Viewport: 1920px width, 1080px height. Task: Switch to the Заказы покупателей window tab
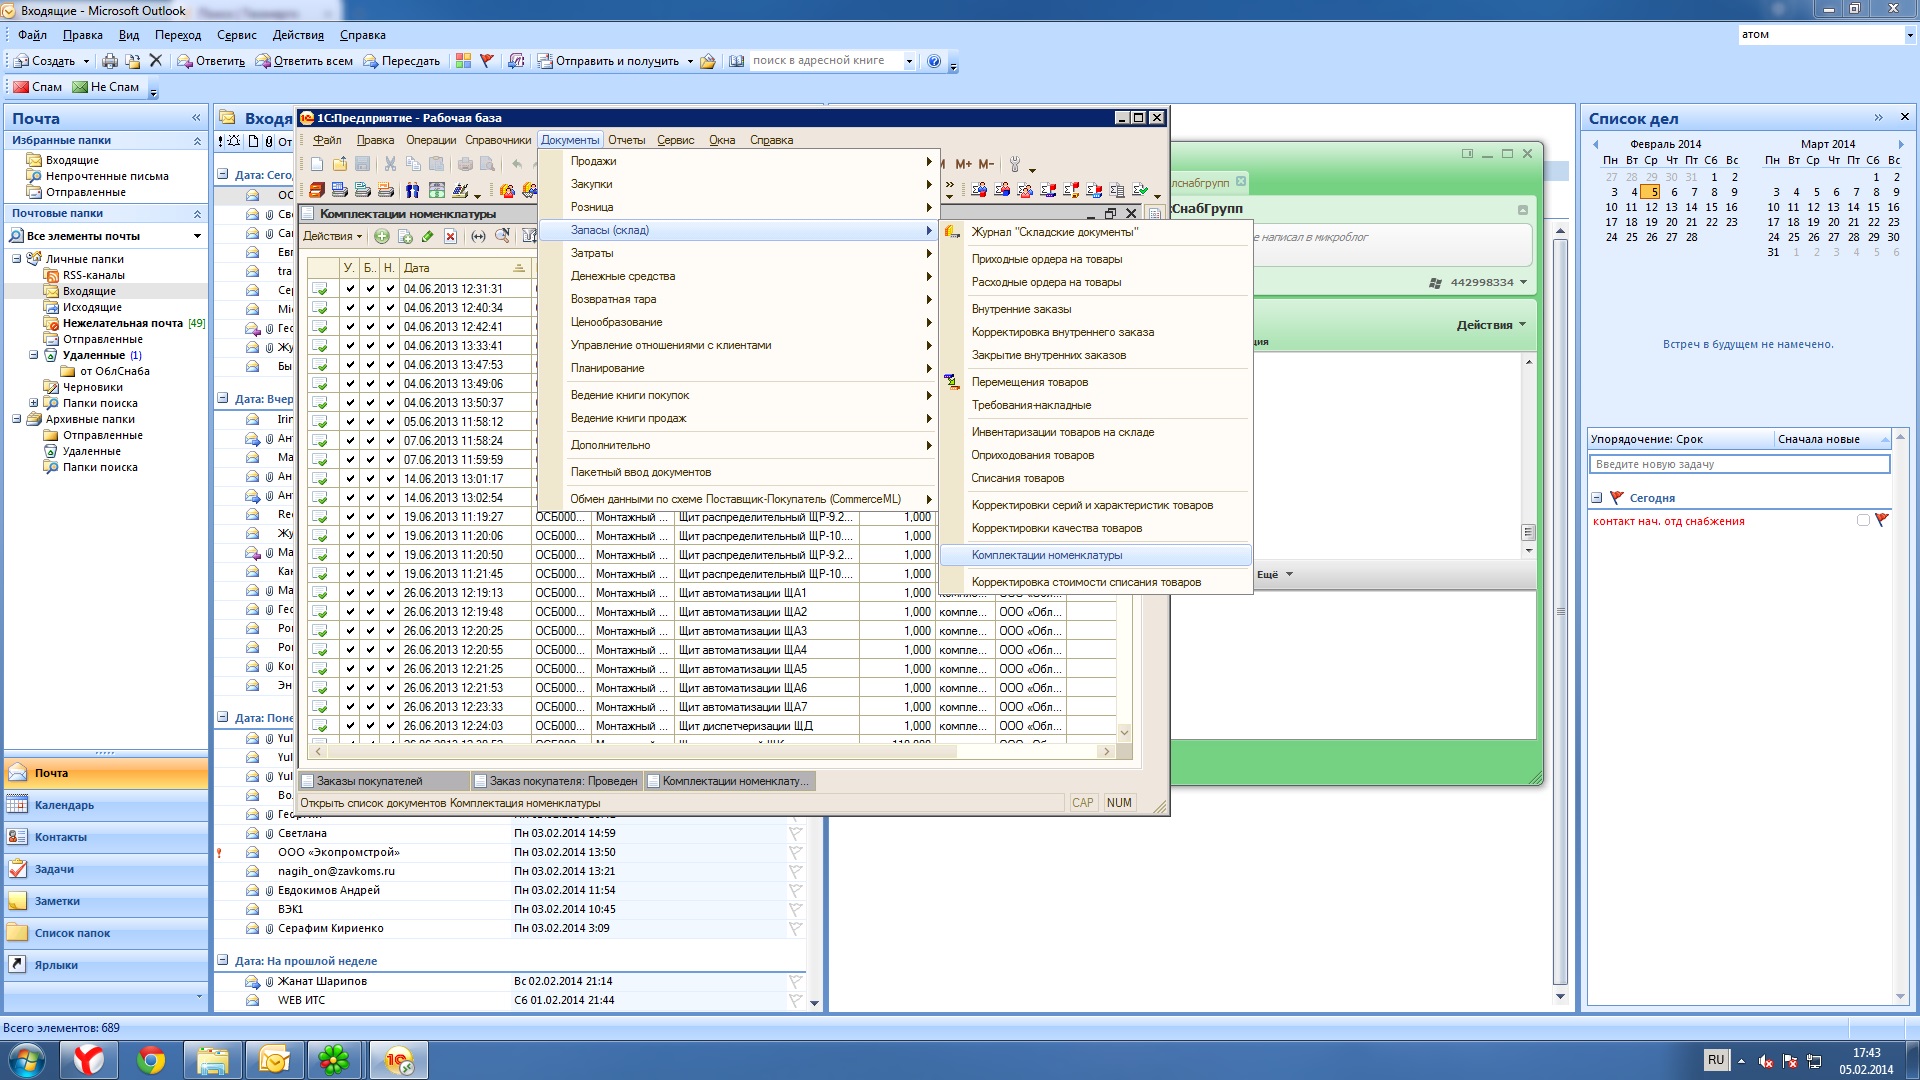pyautogui.click(x=384, y=781)
